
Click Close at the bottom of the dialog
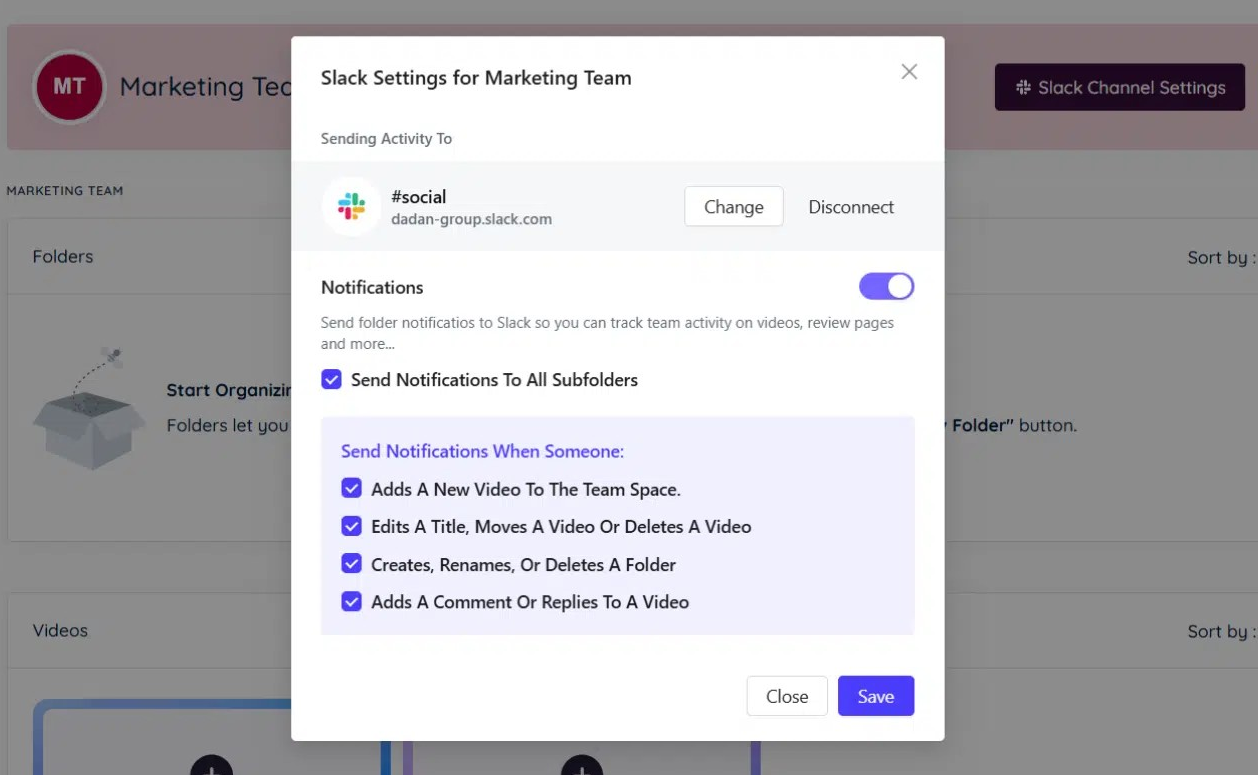tap(787, 695)
